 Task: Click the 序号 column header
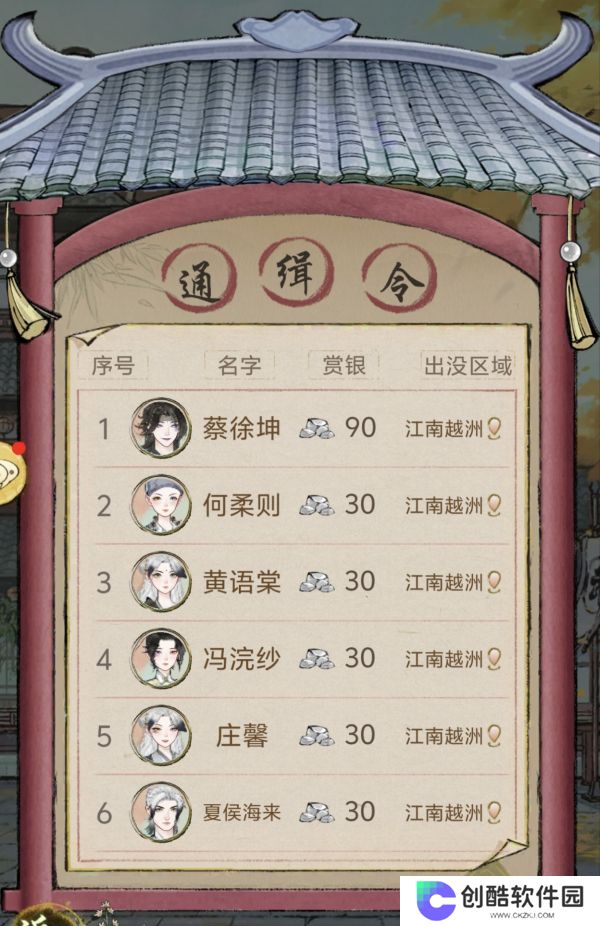113,366
